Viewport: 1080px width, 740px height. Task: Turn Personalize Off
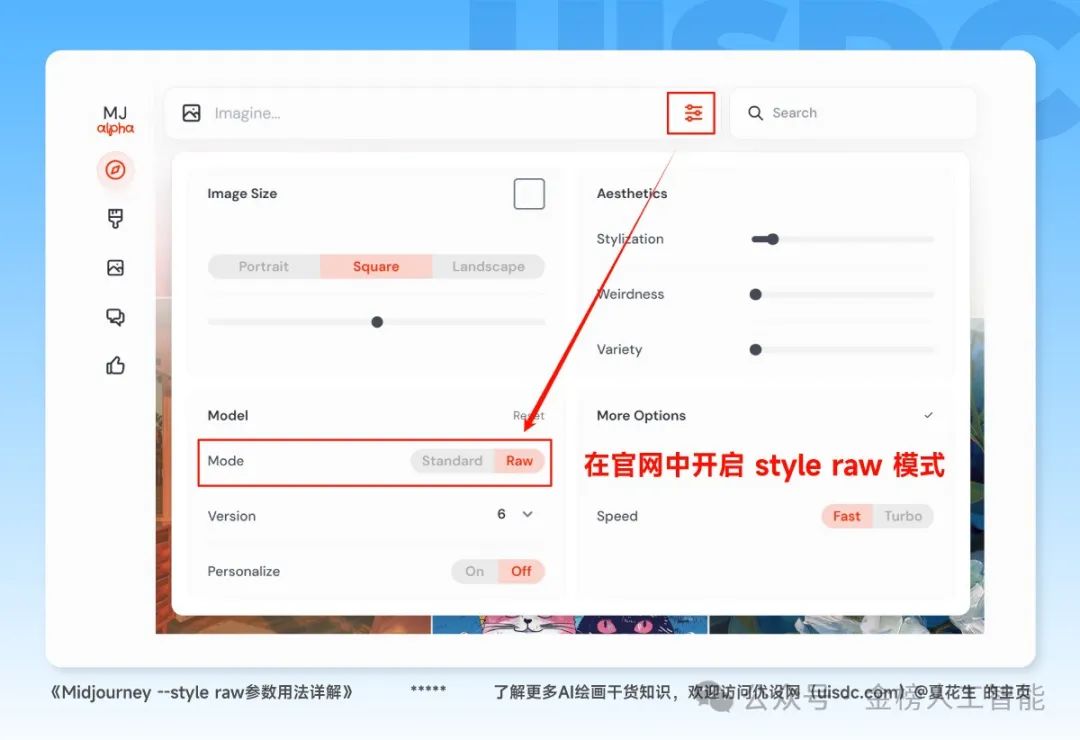pyautogui.click(x=521, y=571)
